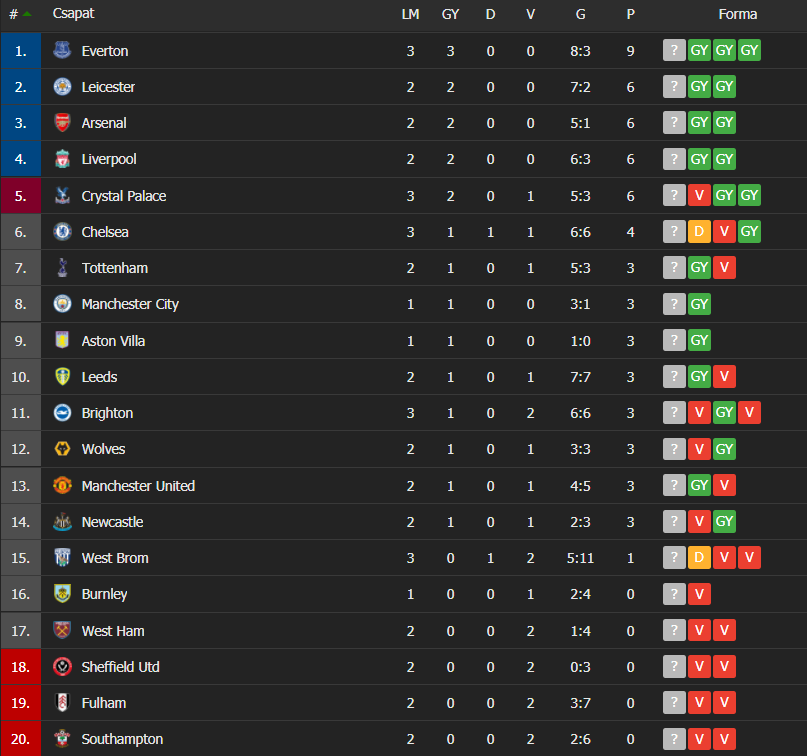
Task: Open the Manchester City team link
Action: pyautogui.click(x=130, y=304)
